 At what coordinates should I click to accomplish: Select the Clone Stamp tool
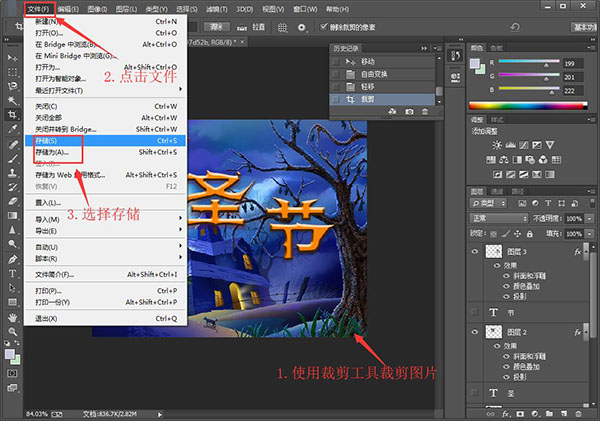pyautogui.click(x=12, y=173)
